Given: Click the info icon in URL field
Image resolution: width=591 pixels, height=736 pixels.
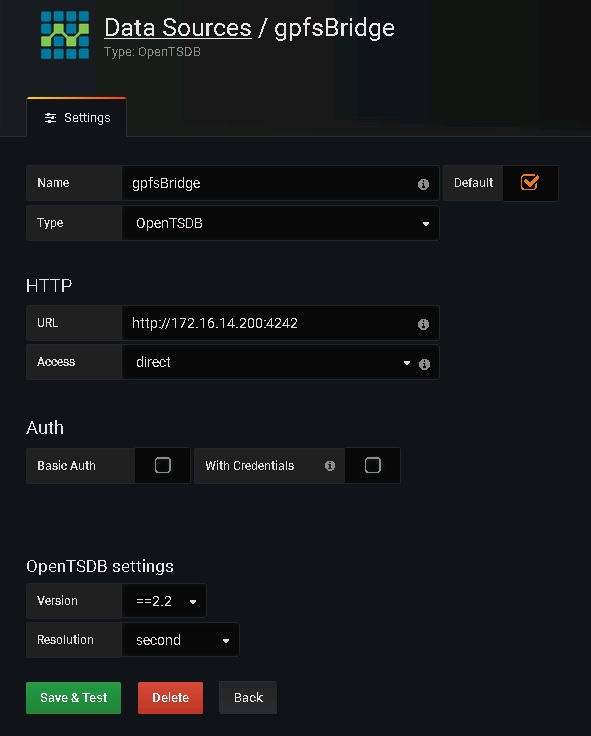Looking at the screenshot, I should pos(423,324).
